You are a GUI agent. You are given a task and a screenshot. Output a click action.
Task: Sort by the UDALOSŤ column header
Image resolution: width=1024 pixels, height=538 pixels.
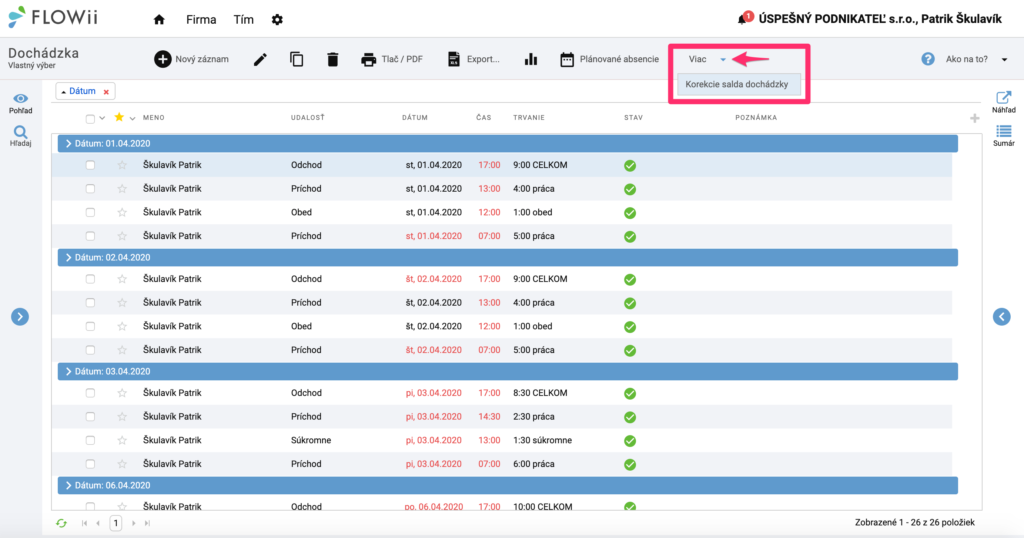(308, 118)
